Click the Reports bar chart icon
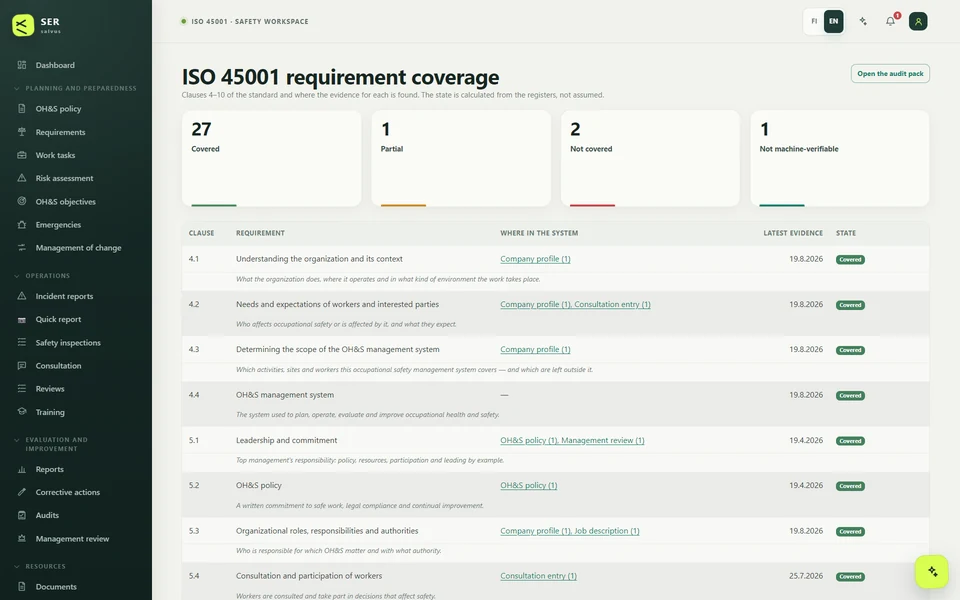This screenshot has height=600, width=960. tap(22, 469)
